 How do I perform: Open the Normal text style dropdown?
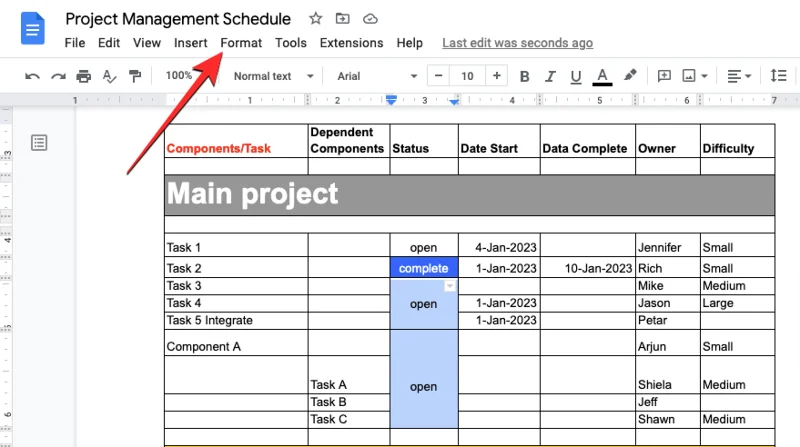click(x=273, y=76)
